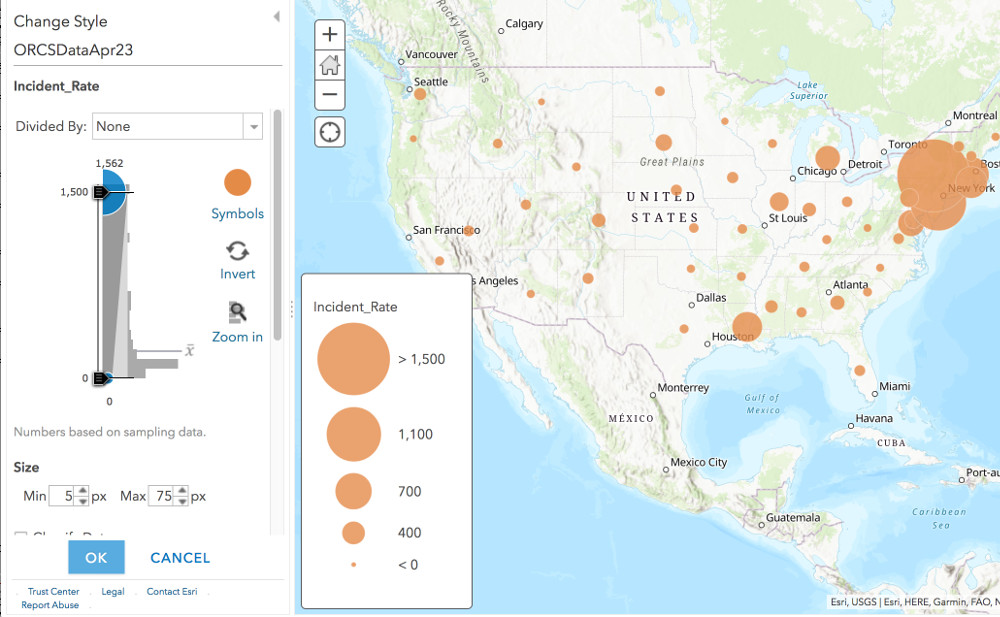
Task: Zoom out using the minus button
Action: 330,96
